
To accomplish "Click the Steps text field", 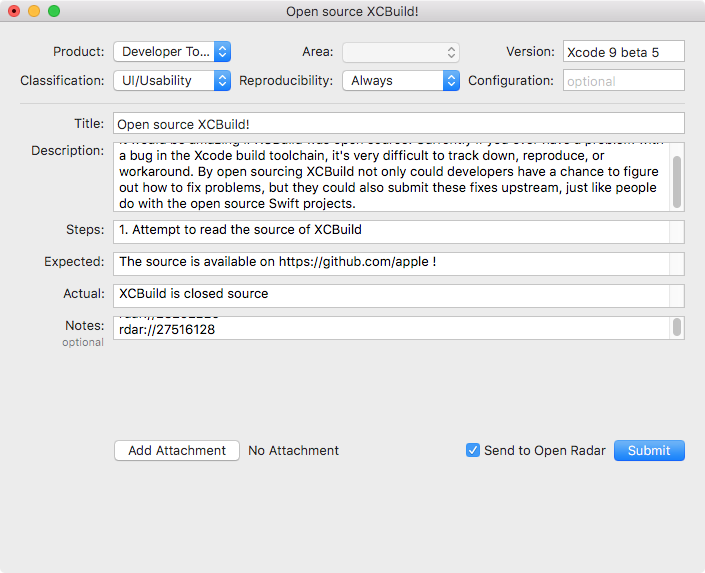I will (398, 232).
